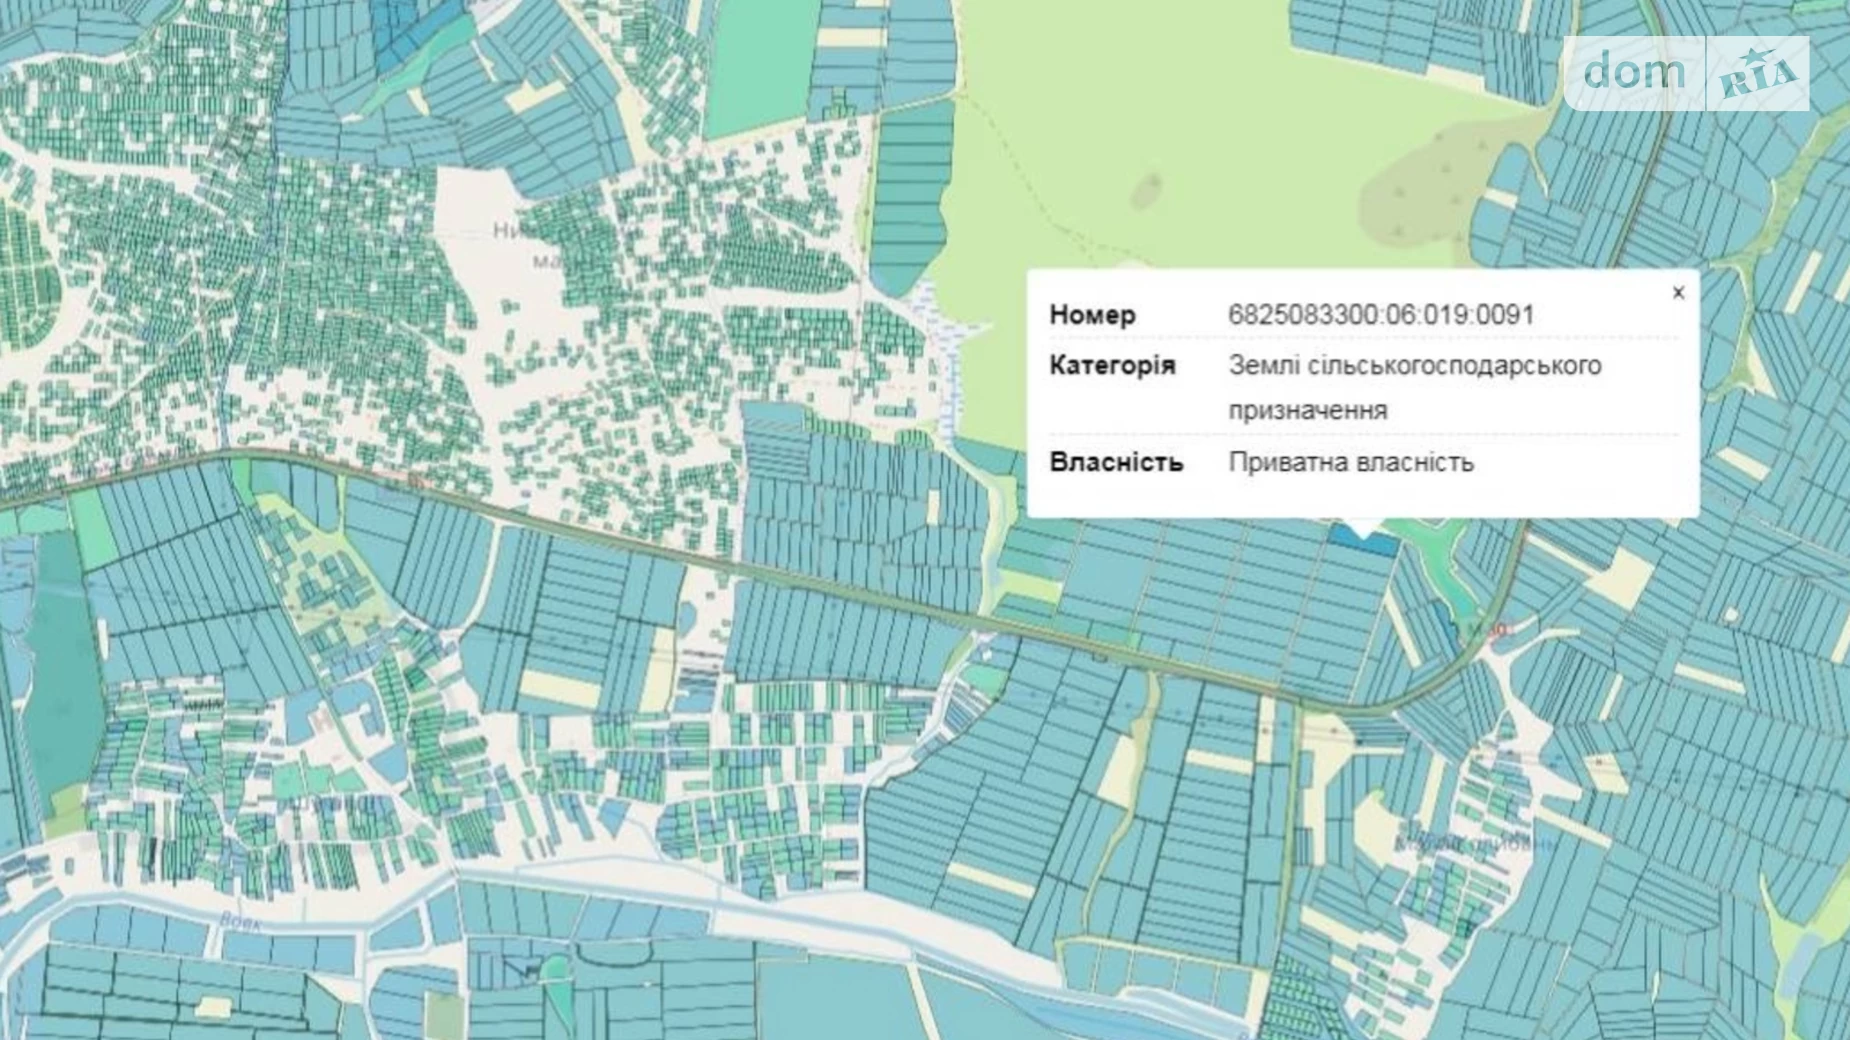Click the Власність field label

click(1116, 462)
